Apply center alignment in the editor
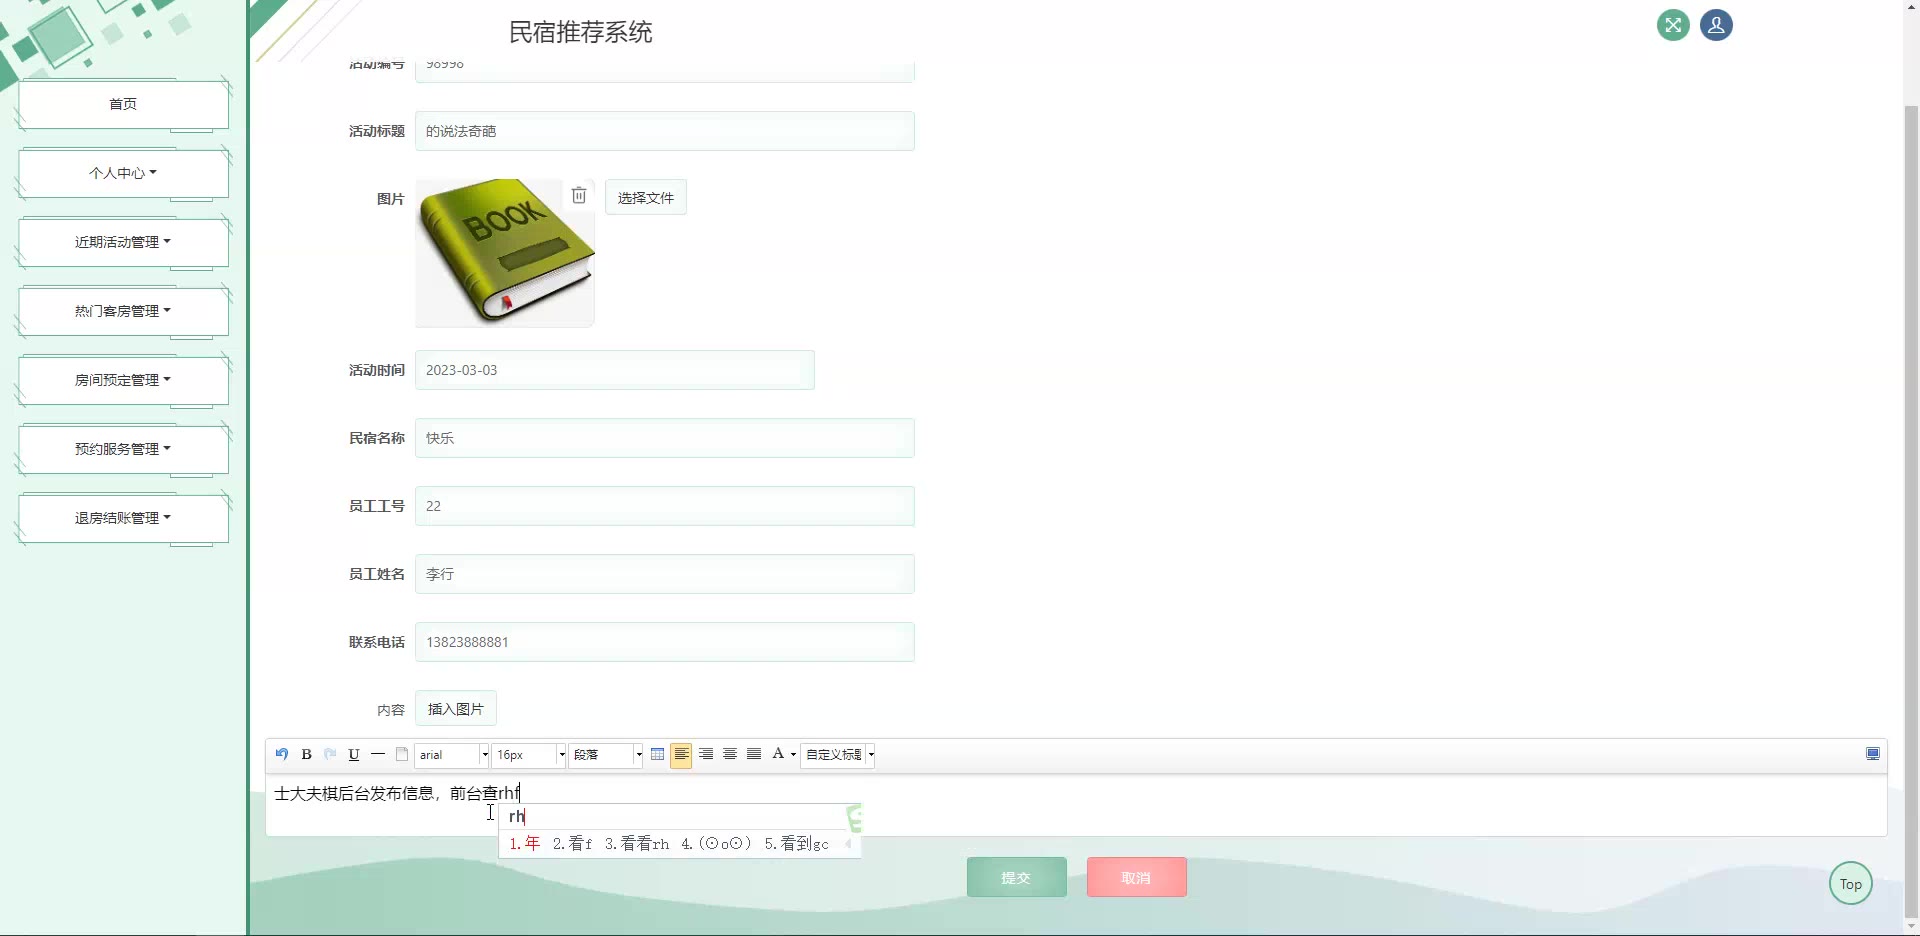The image size is (1920, 936). coord(730,754)
